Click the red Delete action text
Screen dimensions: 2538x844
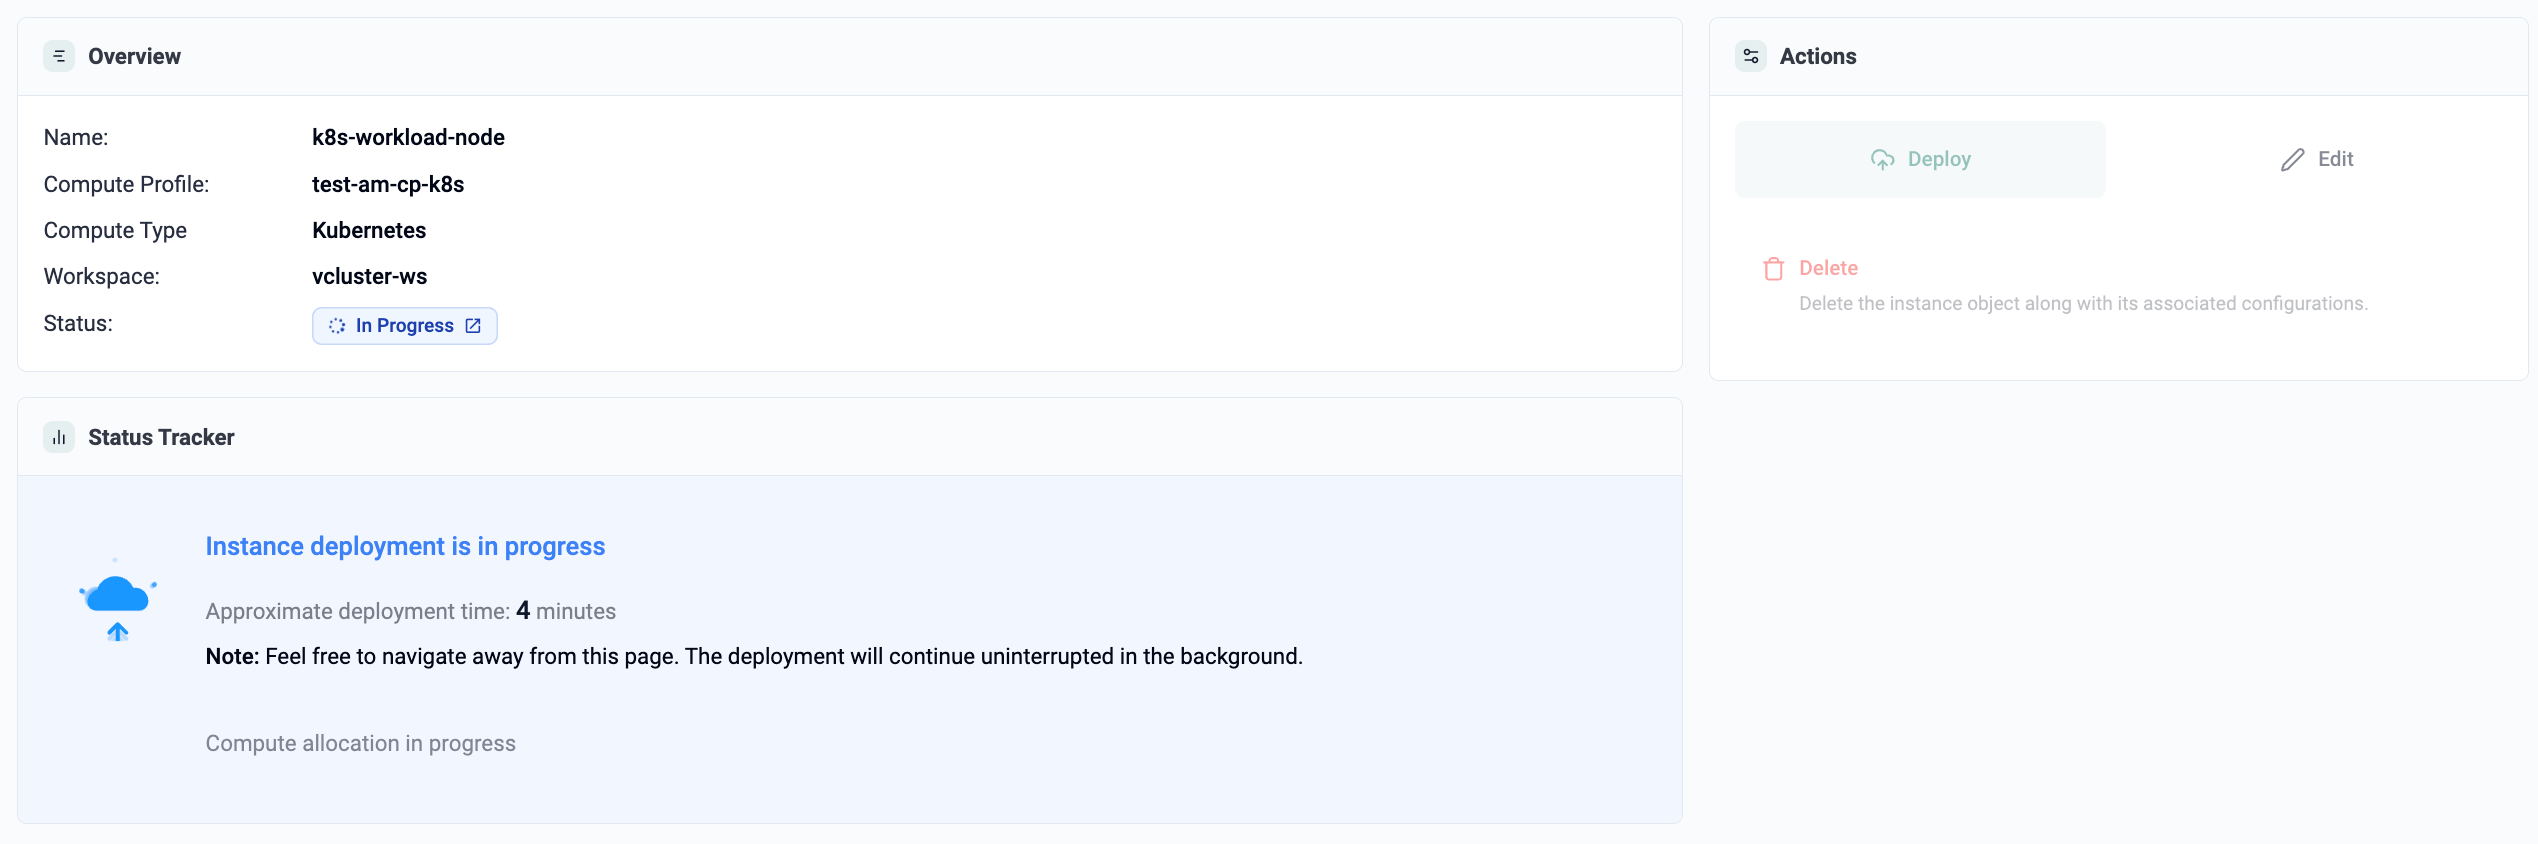click(1828, 268)
